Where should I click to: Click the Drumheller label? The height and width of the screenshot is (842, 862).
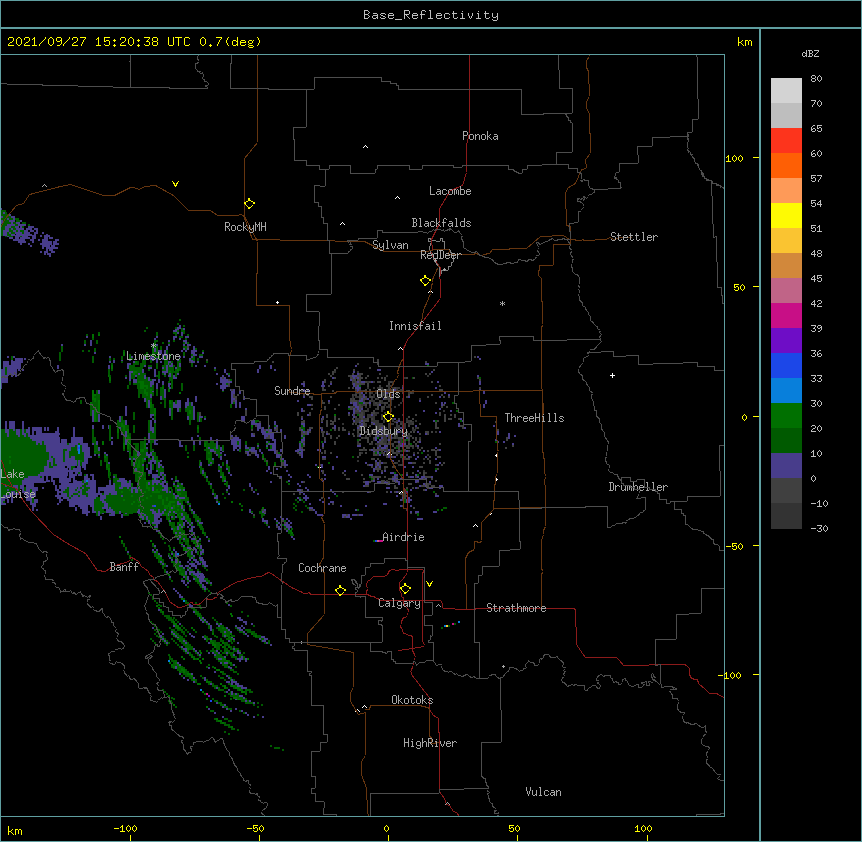pos(638,487)
